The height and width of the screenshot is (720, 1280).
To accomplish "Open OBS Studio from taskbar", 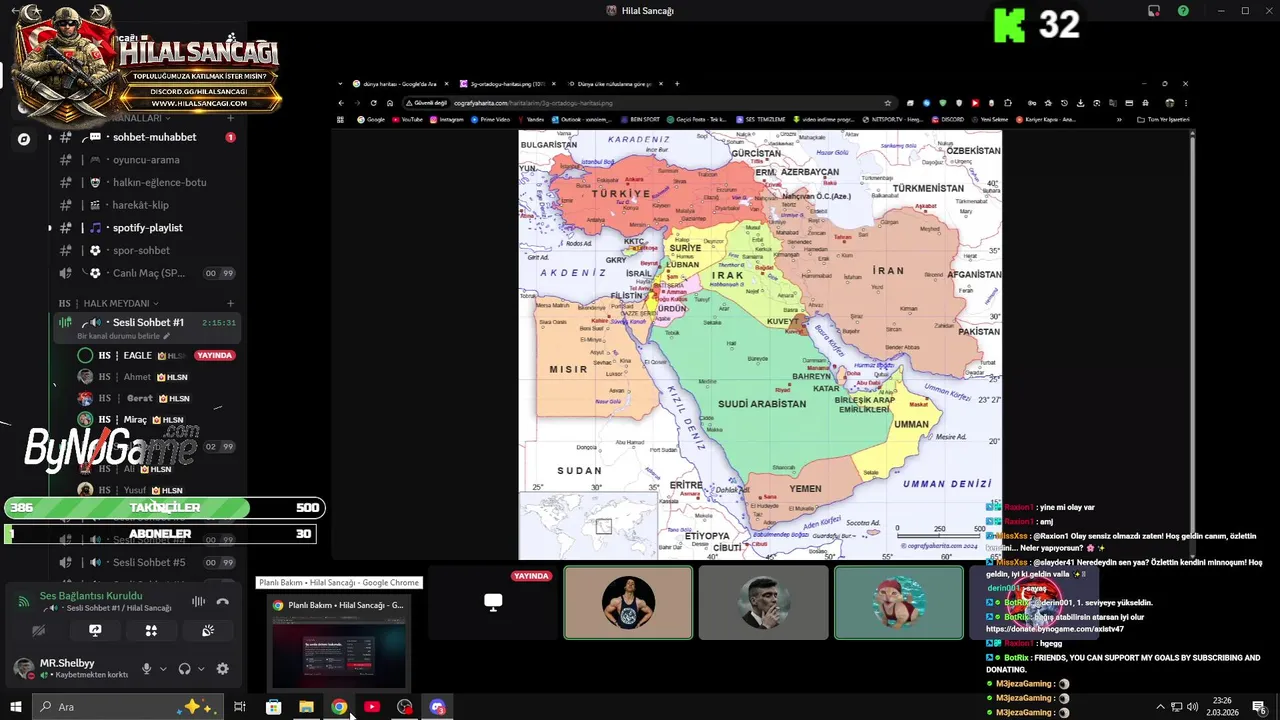I will pos(405,707).
